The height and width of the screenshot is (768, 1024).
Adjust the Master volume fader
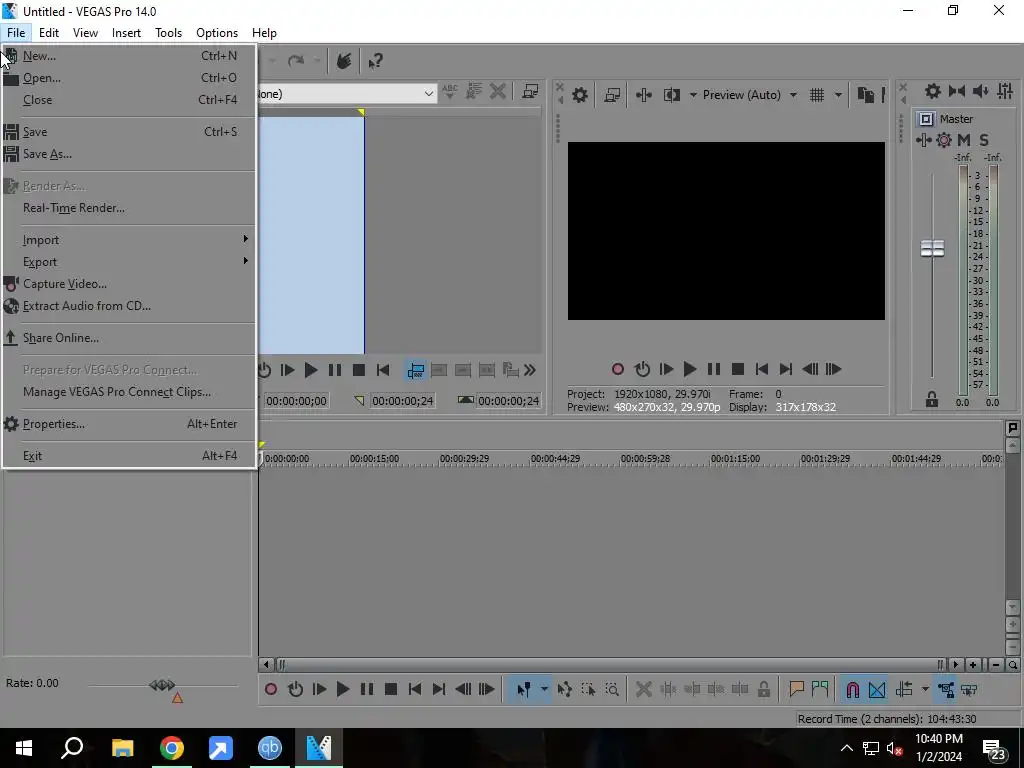(x=932, y=248)
